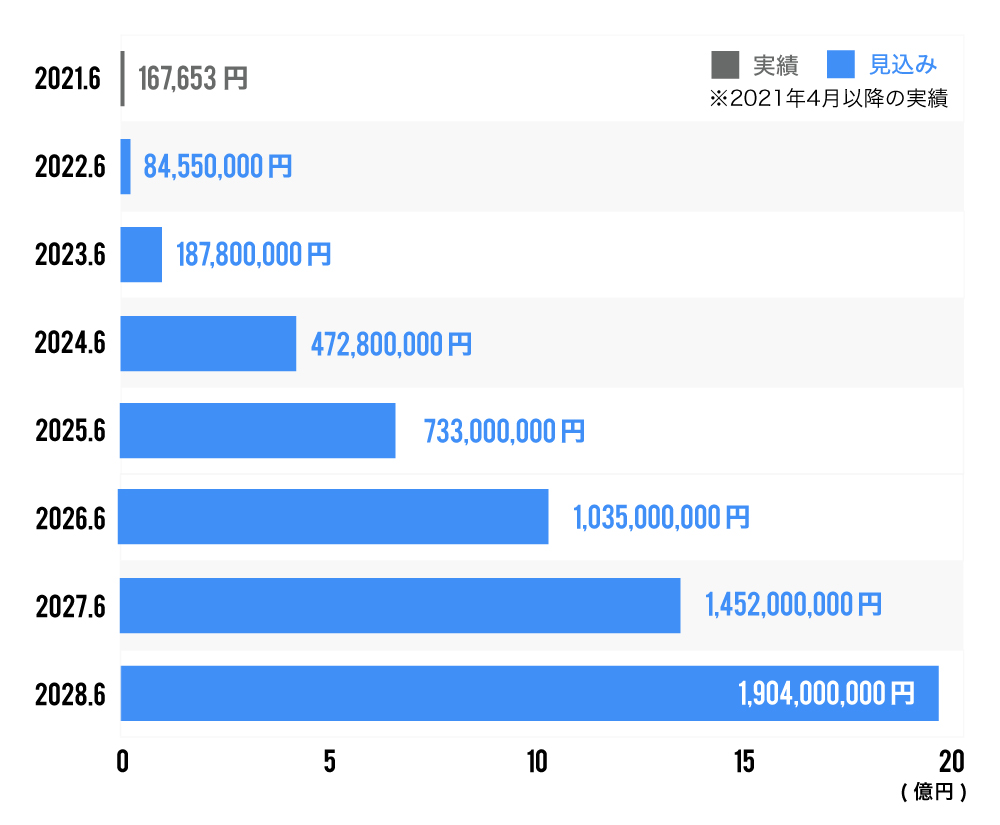Select the 2025.6 blue bar
This screenshot has width=1000, height=825.
click(x=258, y=430)
